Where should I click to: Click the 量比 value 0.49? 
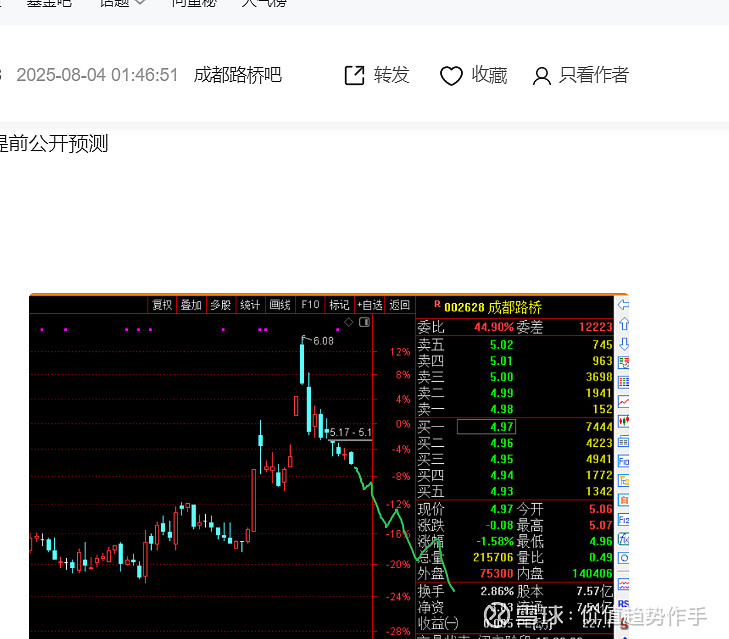[601, 557]
